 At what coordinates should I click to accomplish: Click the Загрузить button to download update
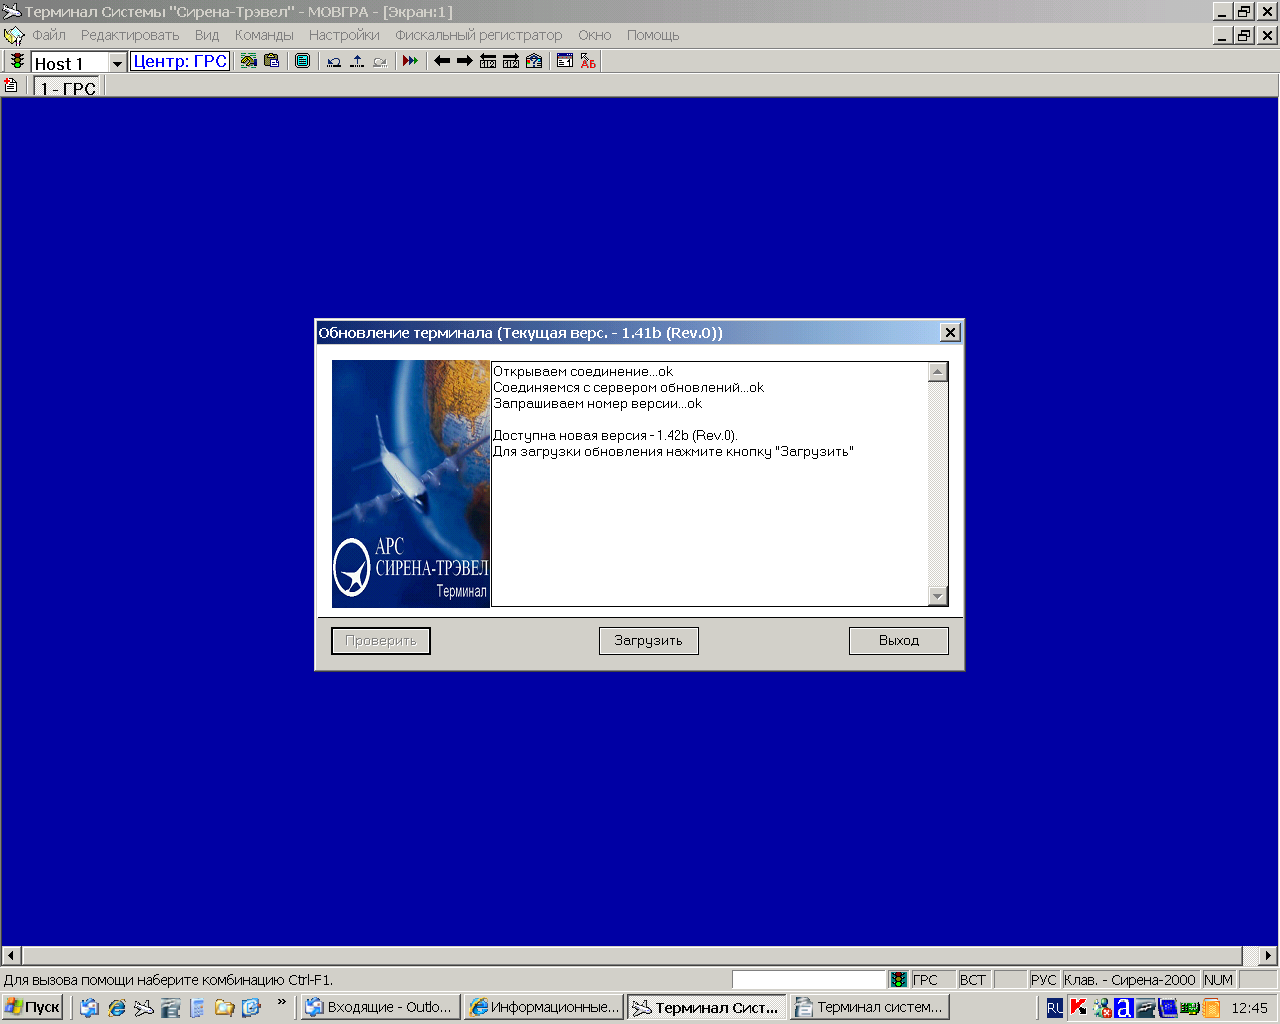point(649,641)
